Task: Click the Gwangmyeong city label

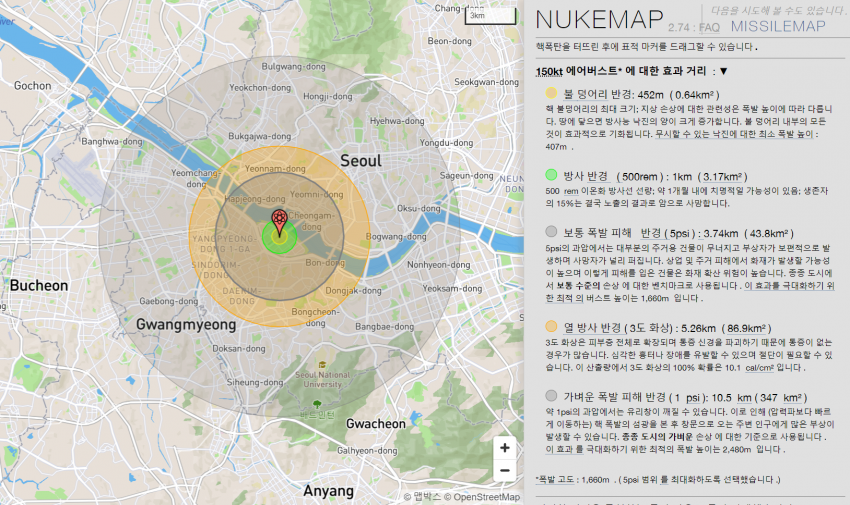Action: pyautogui.click(x=186, y=325)
